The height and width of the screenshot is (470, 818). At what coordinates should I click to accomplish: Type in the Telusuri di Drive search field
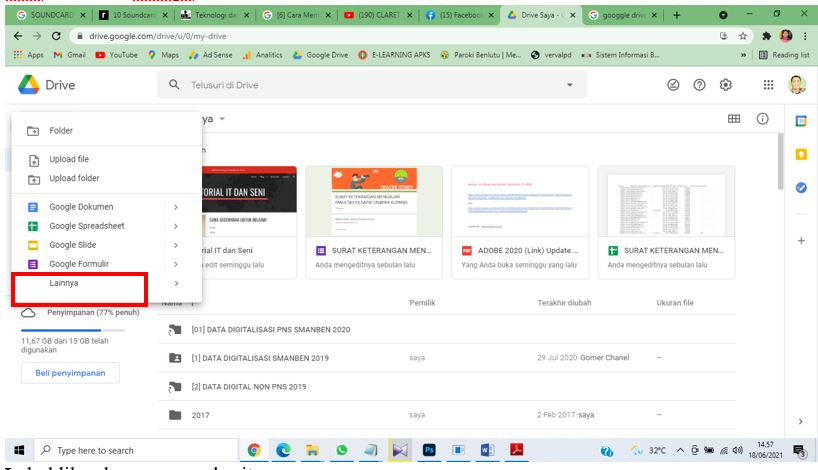point(370,86)
